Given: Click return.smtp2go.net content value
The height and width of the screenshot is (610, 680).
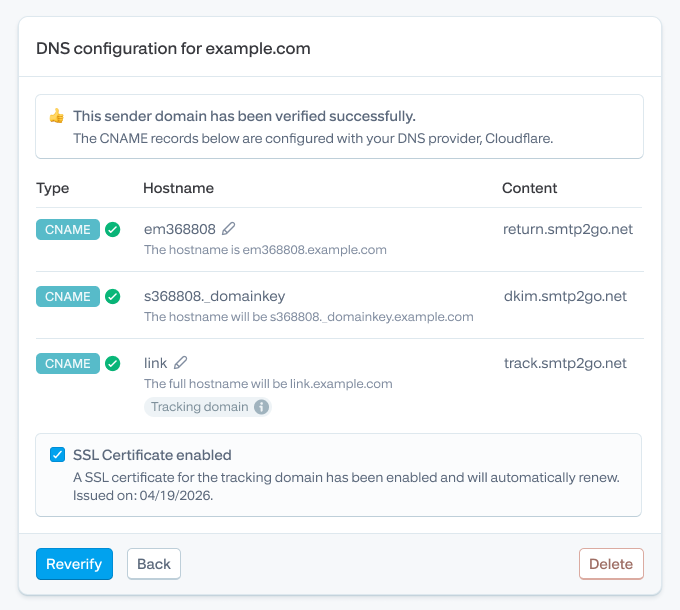Looking at the screenshot, I should 568,229.
